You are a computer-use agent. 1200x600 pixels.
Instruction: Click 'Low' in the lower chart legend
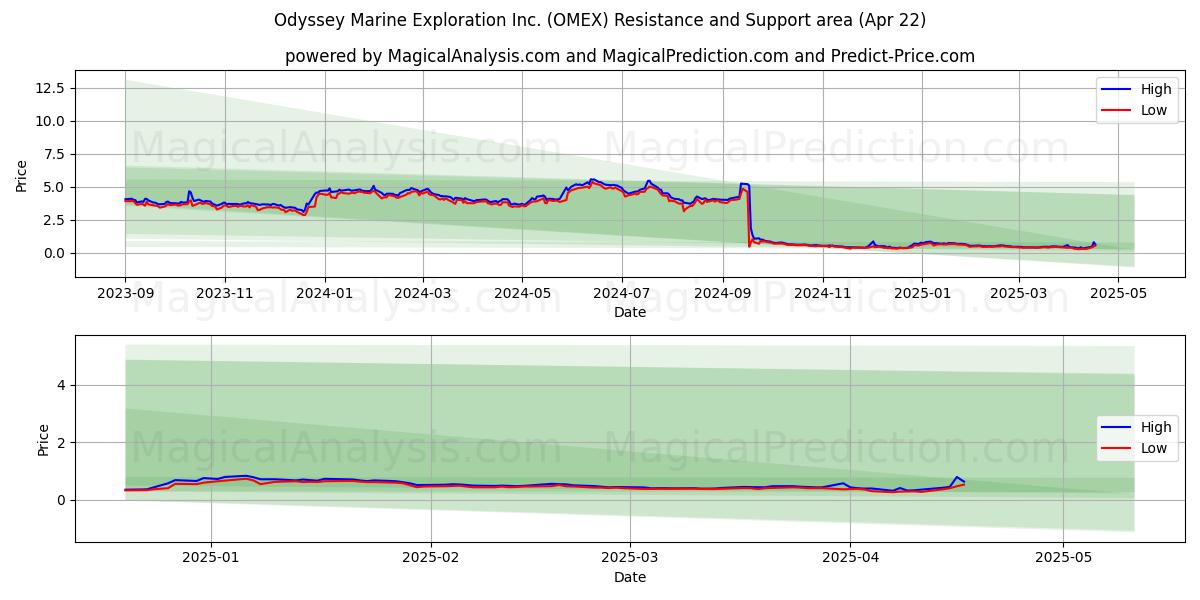pos(1154,448)
